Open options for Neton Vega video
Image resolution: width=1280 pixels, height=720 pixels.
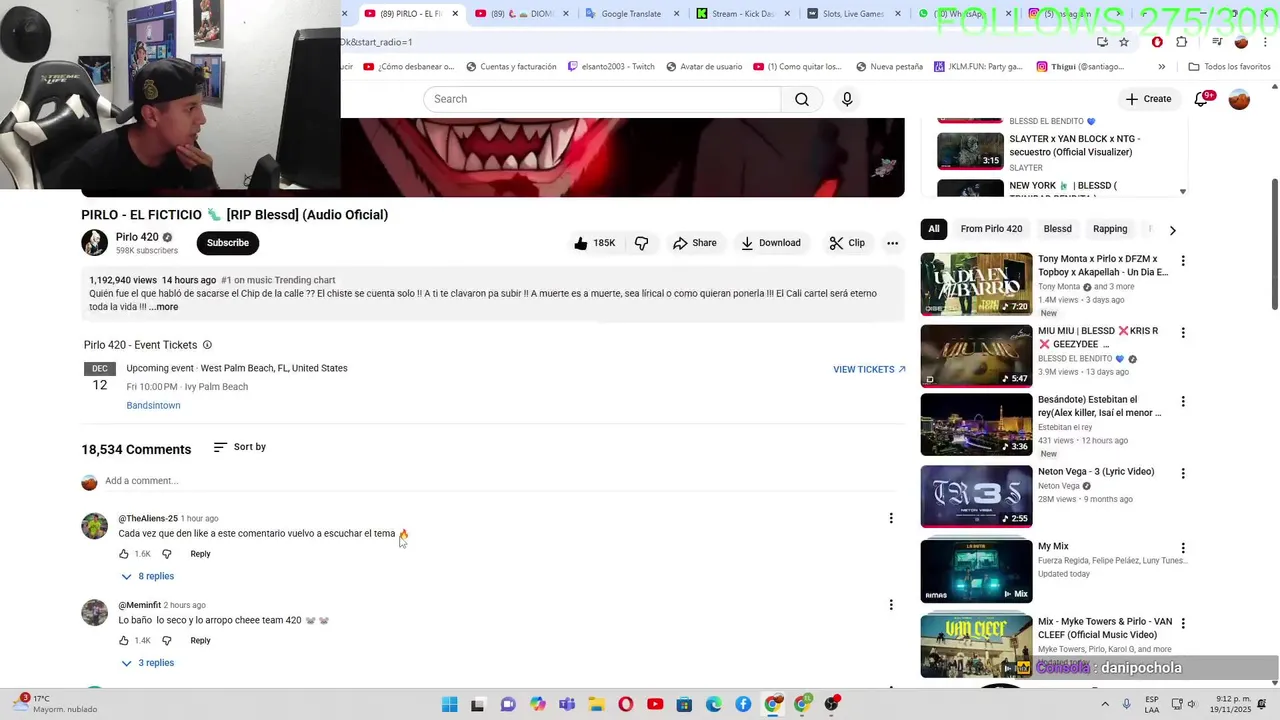coord(1183,473)
